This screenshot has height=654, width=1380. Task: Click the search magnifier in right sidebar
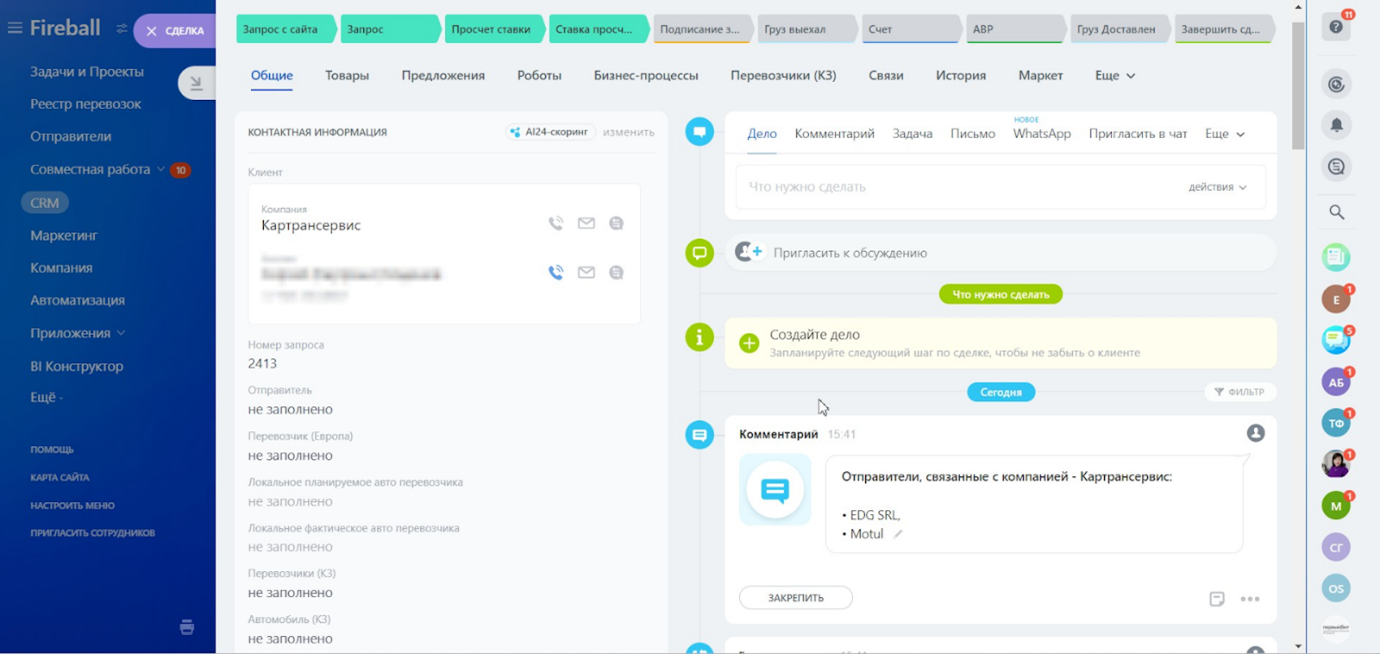coord(1336,212)
